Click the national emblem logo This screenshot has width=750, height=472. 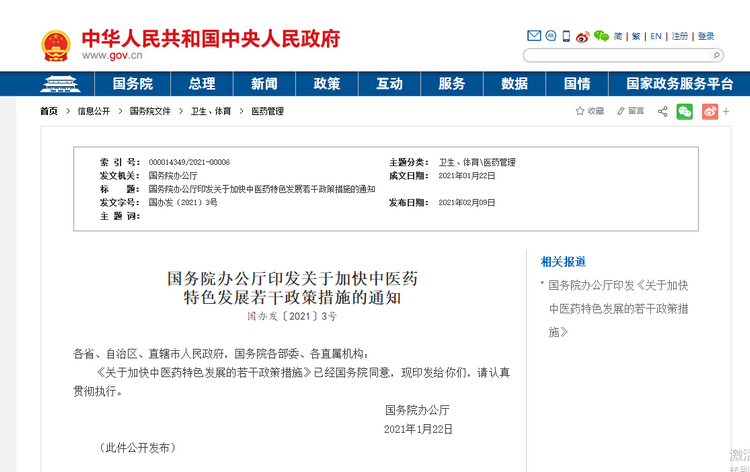tap(56, 45)
